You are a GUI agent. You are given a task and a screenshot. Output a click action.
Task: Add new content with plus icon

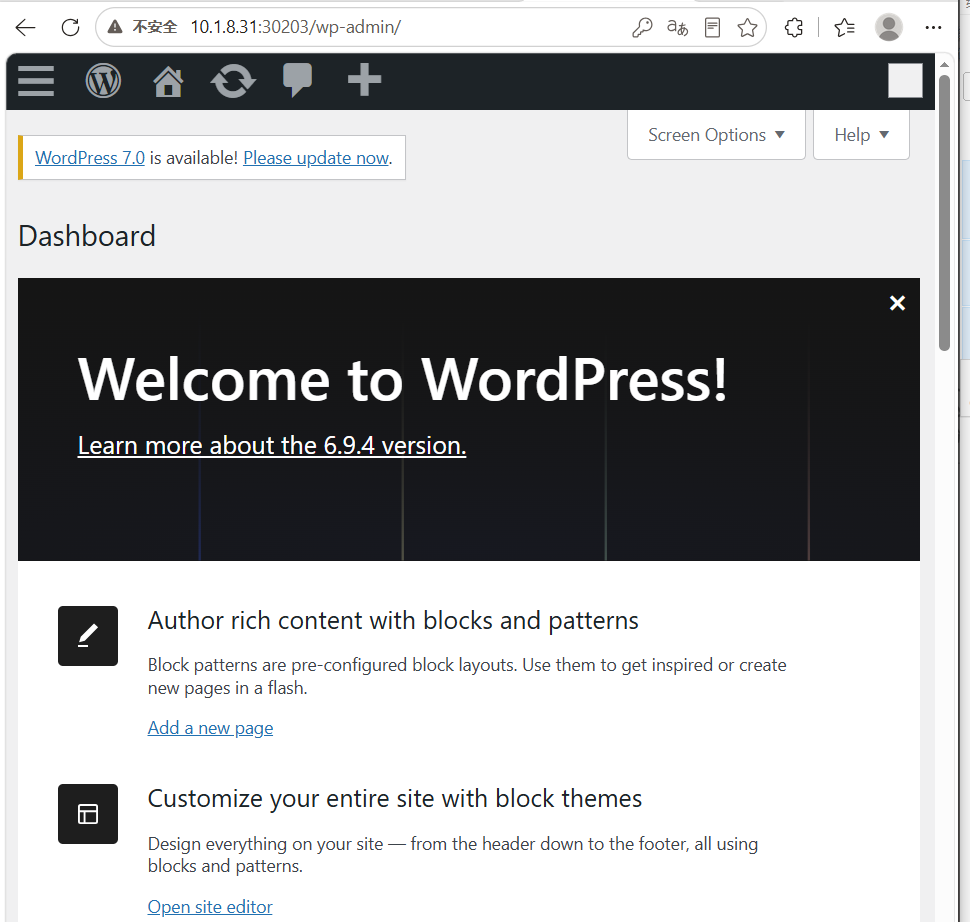click(x=364, y=80)
